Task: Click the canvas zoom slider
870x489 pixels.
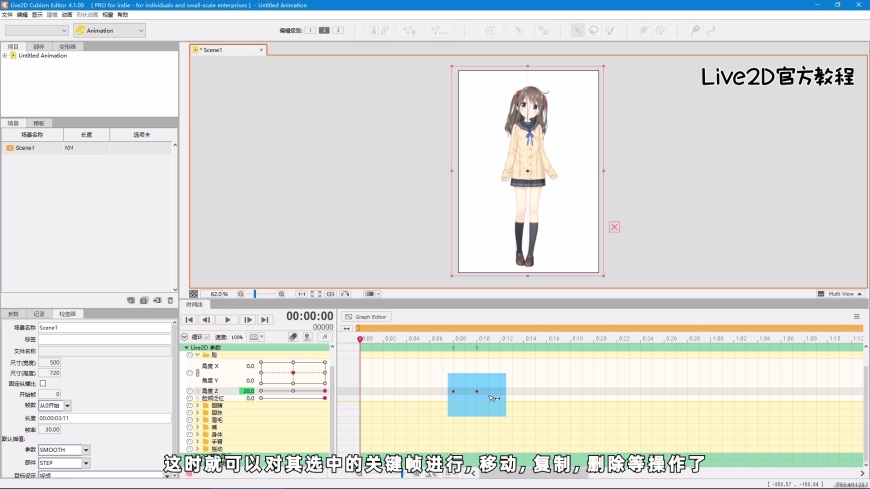Action: pos(261,294)
